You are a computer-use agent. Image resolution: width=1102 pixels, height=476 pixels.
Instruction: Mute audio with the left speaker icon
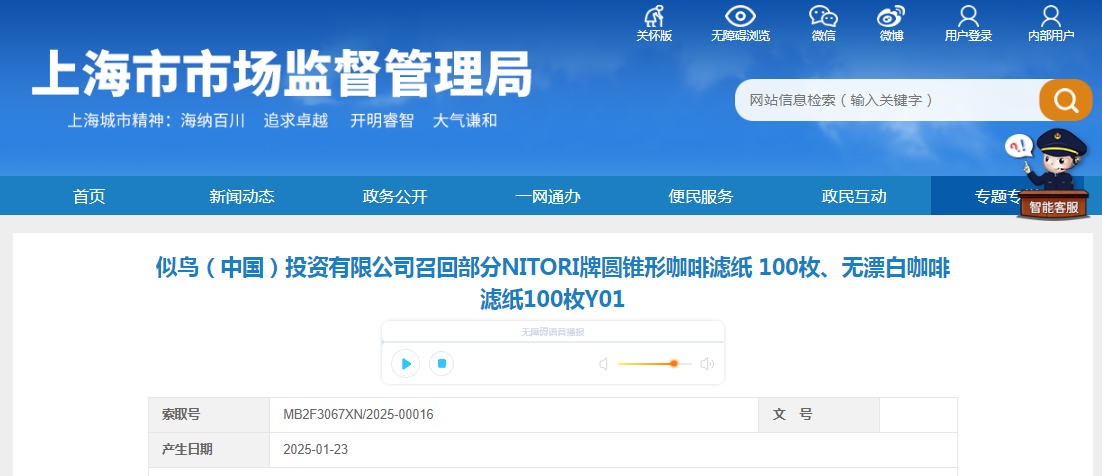coord(603,364)
